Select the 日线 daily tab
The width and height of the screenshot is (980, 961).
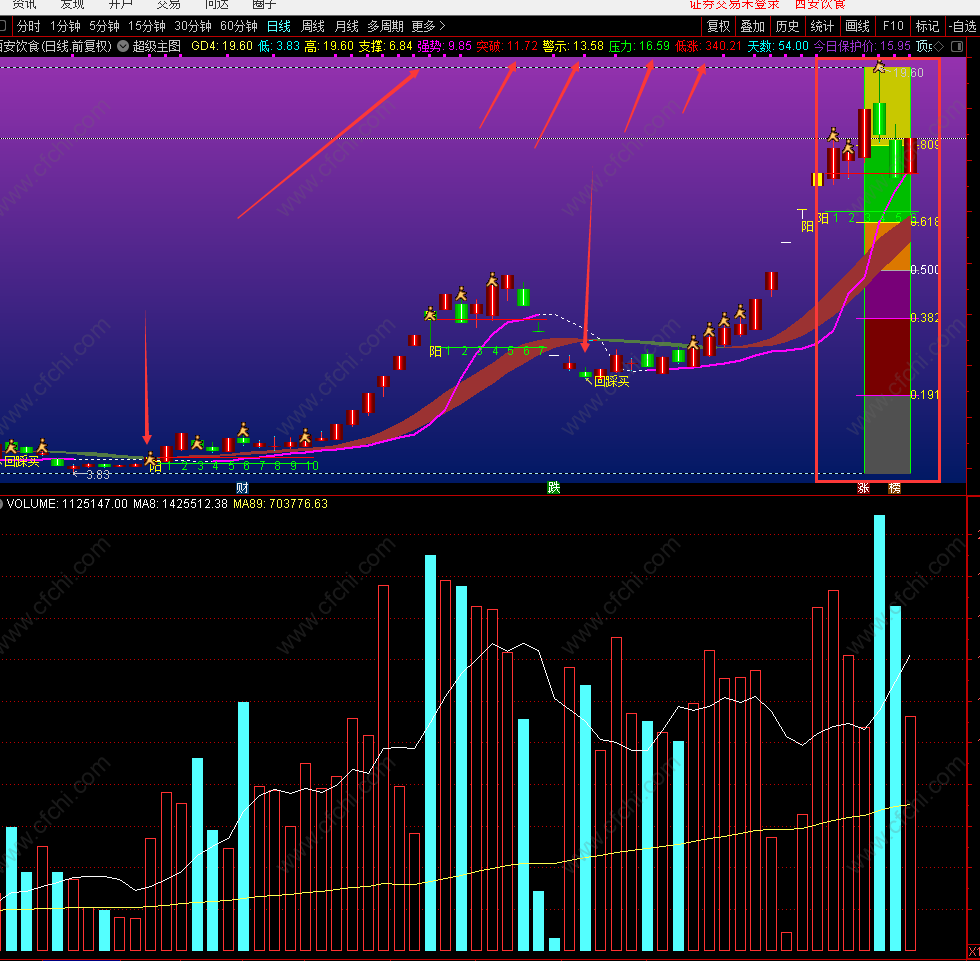(x=279, y=26)
